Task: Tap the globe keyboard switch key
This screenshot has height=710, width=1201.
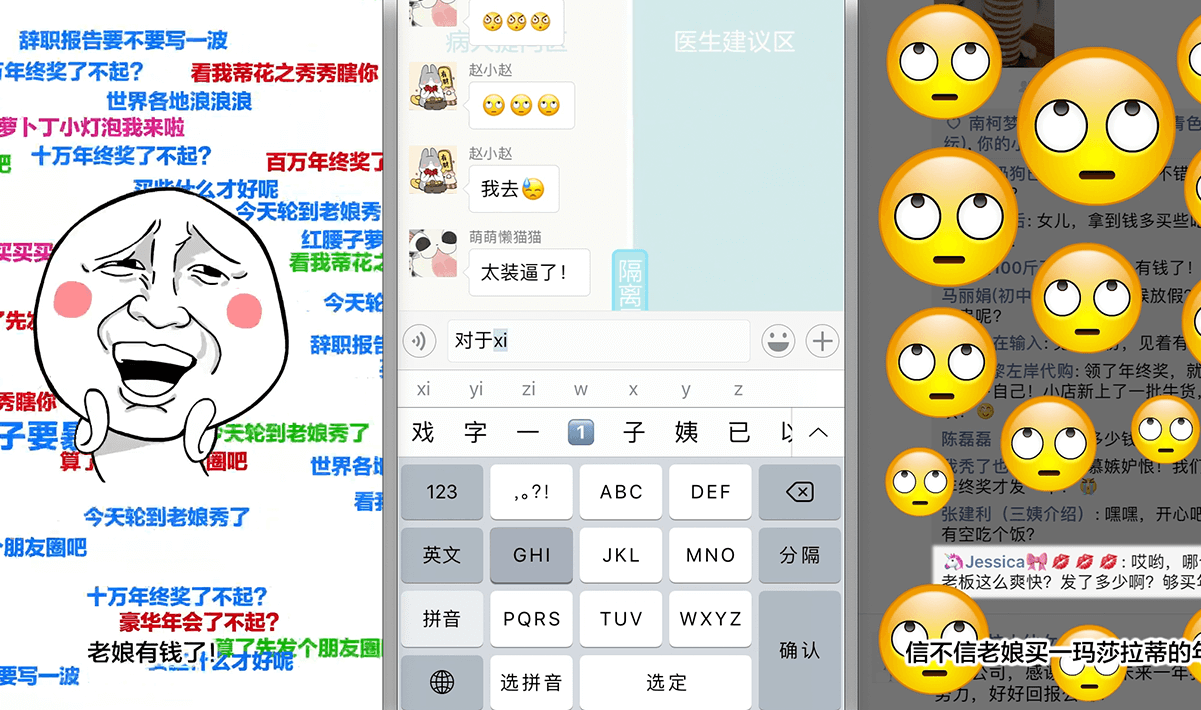Action: [441, 682]
